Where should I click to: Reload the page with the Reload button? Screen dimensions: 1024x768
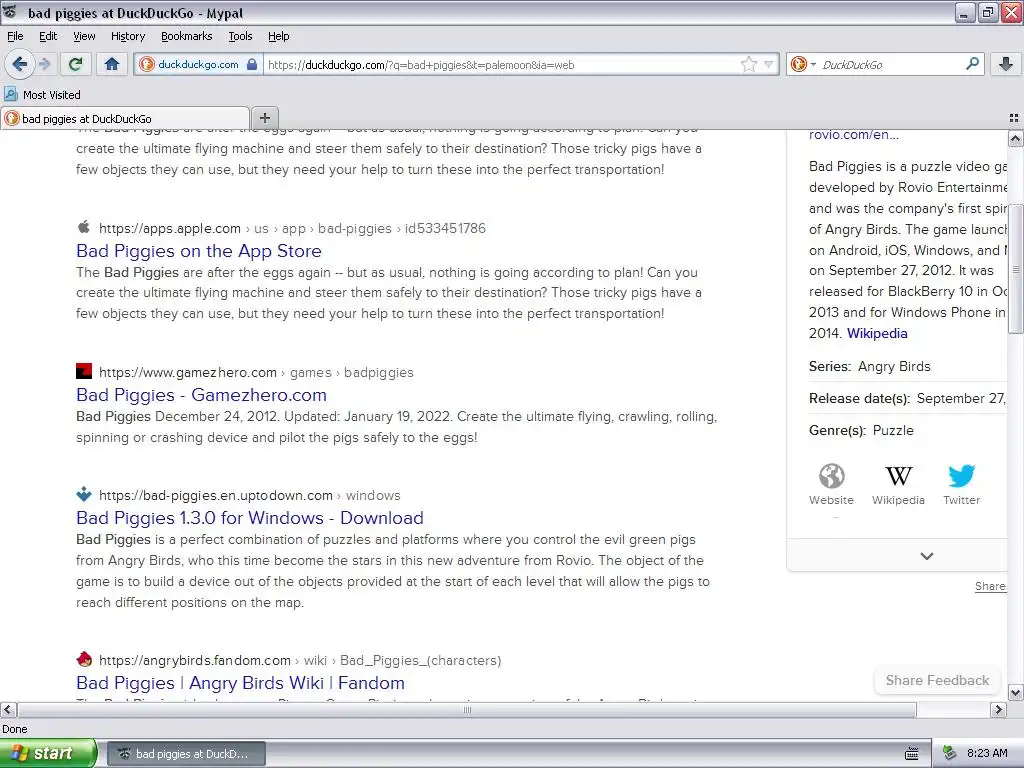pos(76,64)
